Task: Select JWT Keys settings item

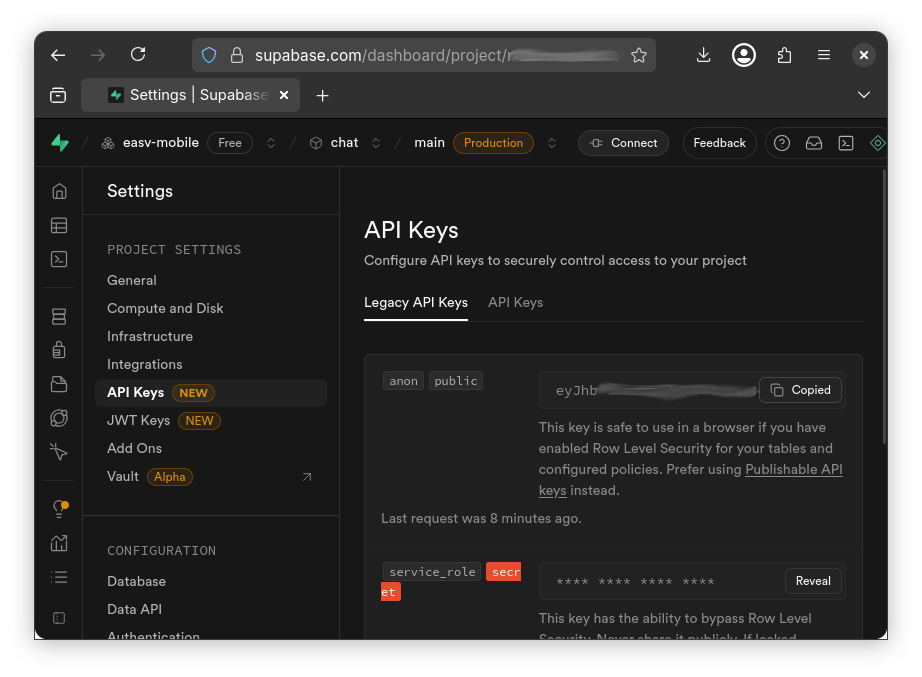Action: 163,421
